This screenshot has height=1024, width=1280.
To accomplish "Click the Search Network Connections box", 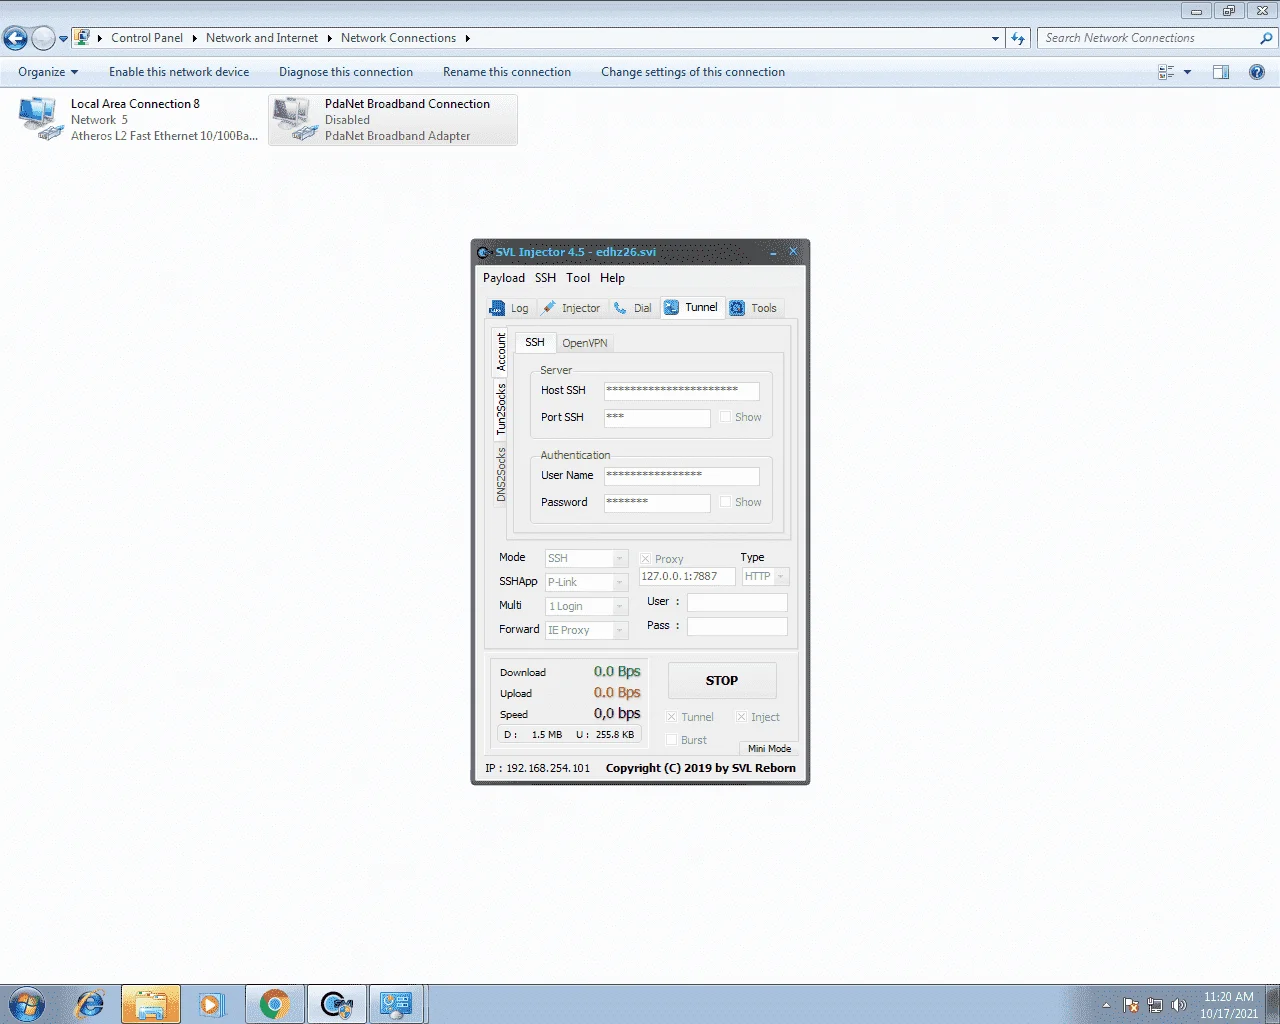I will (x=1147, y=38).
